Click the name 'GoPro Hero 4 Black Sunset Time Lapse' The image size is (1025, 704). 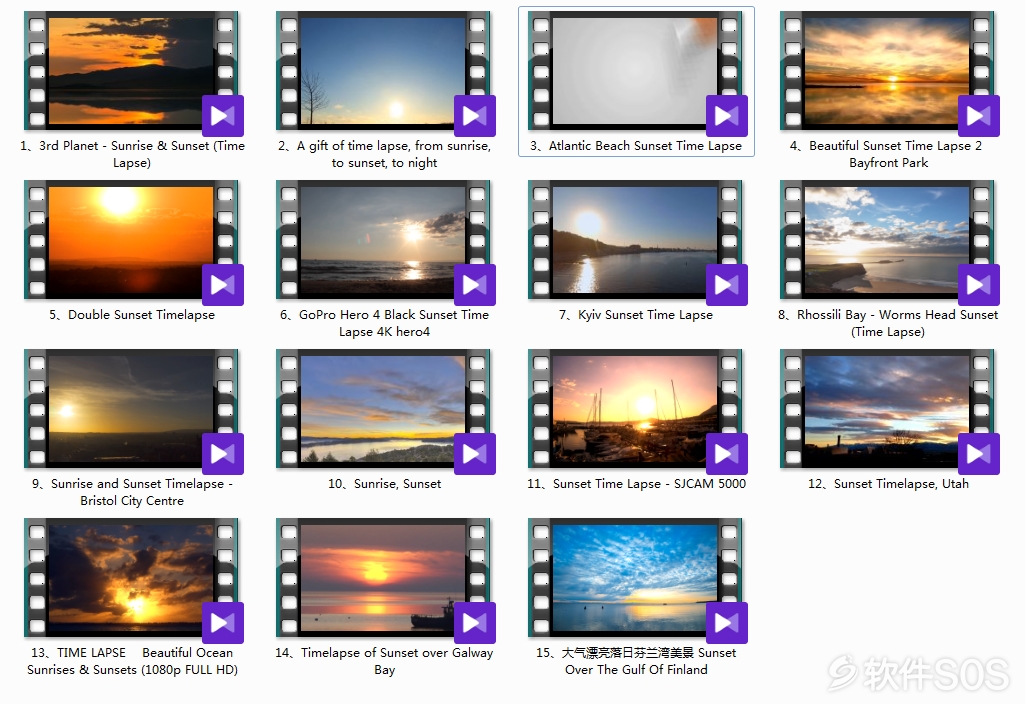pos(384,323)
